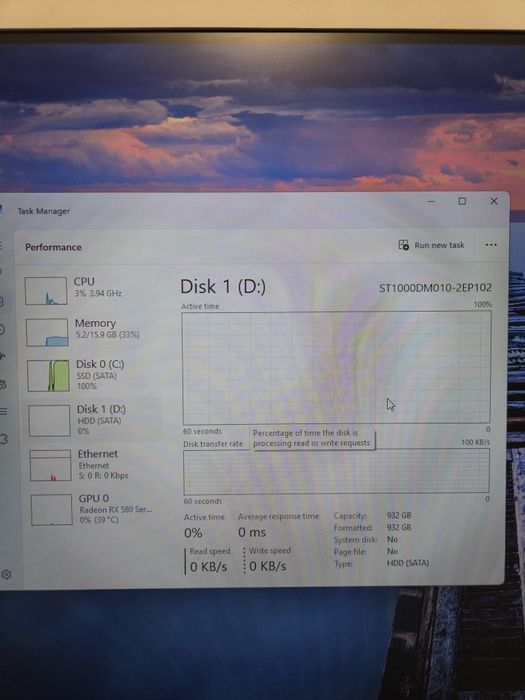Click the Disk transfer rate label
This screenshot has width=525, height=700.
(x=213, y=444)
